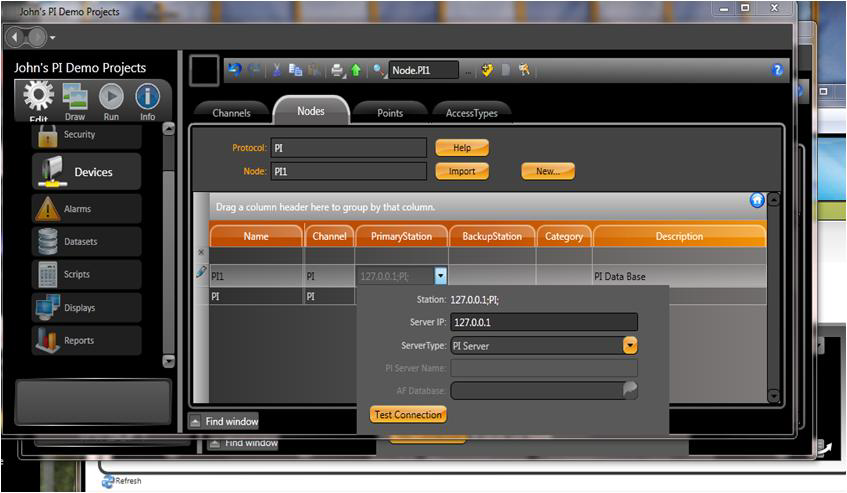The height and width of the screenshot is (493, 847).
Task: Click the Server IP input field
Action: click(x=543, y=322)
